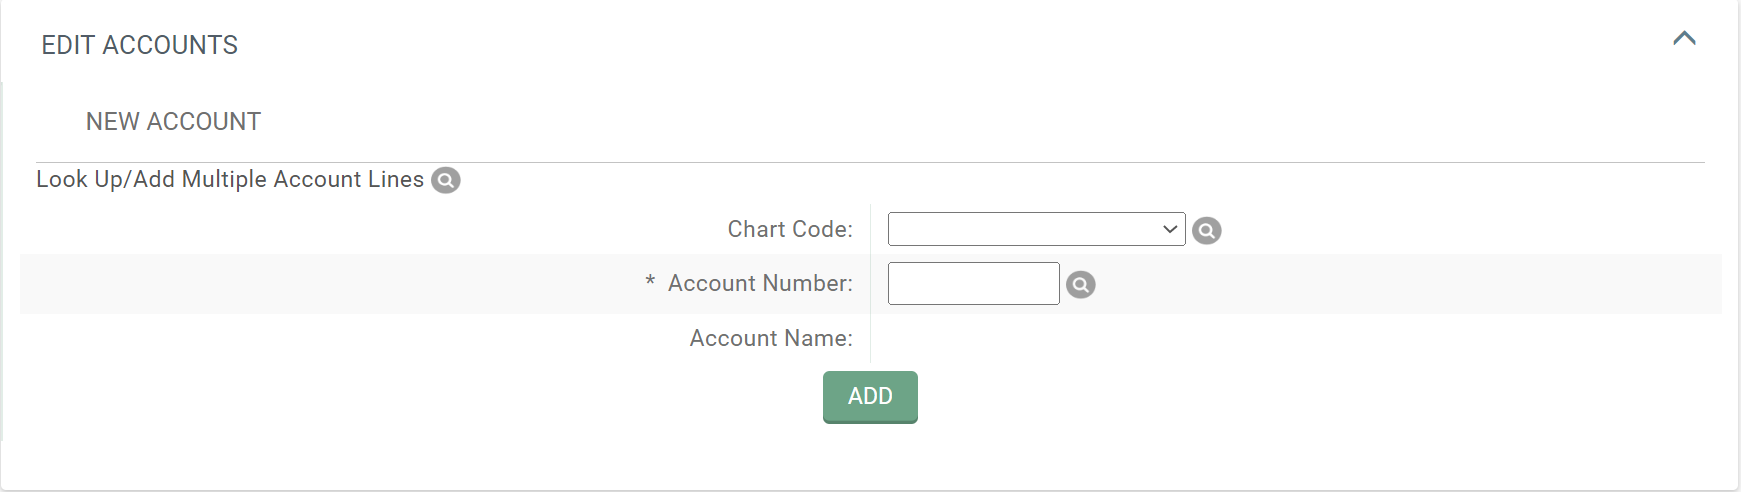Open the multiple account lines lookup icon
The height and width of the screenshot is (492, 1741).
point(445,180)
